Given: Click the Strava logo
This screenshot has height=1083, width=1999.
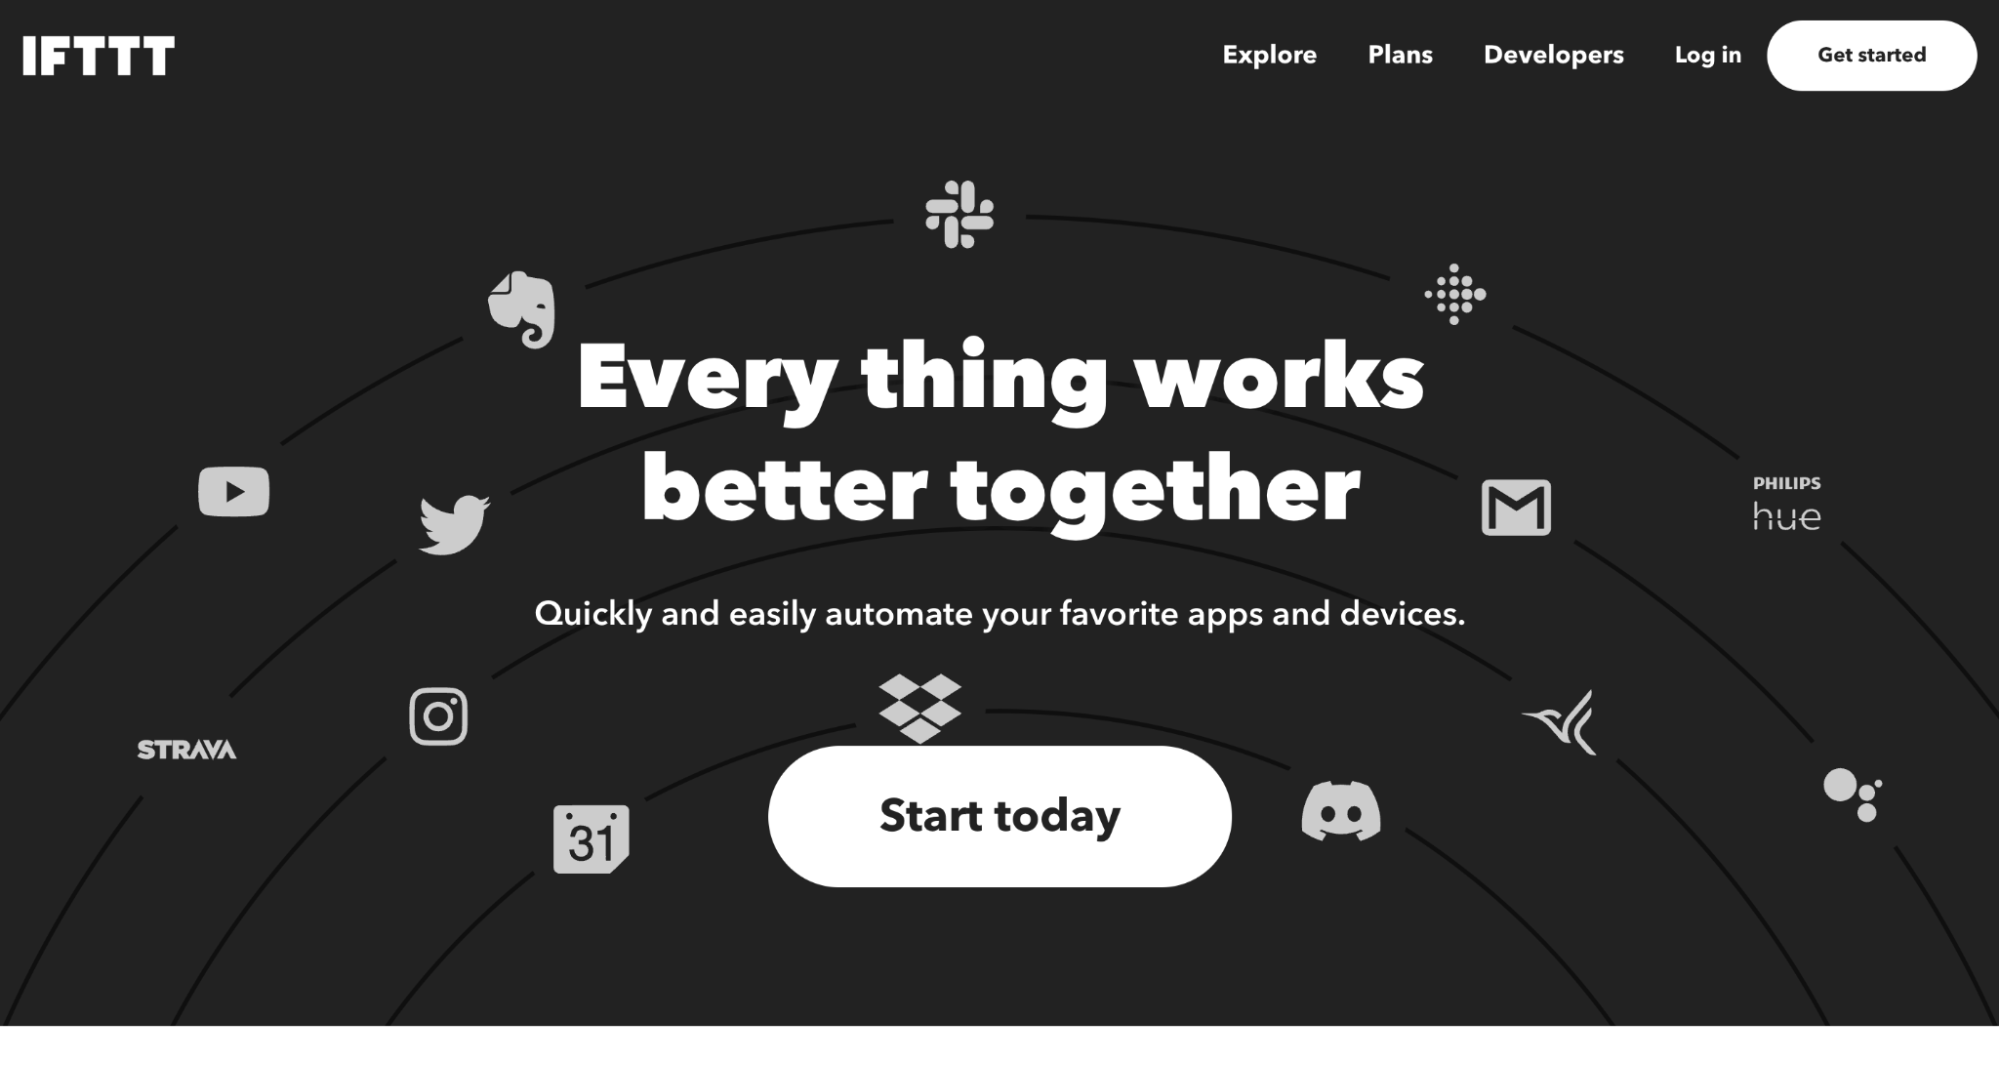Looking at the screenshot, I should [x=187, y=748].
